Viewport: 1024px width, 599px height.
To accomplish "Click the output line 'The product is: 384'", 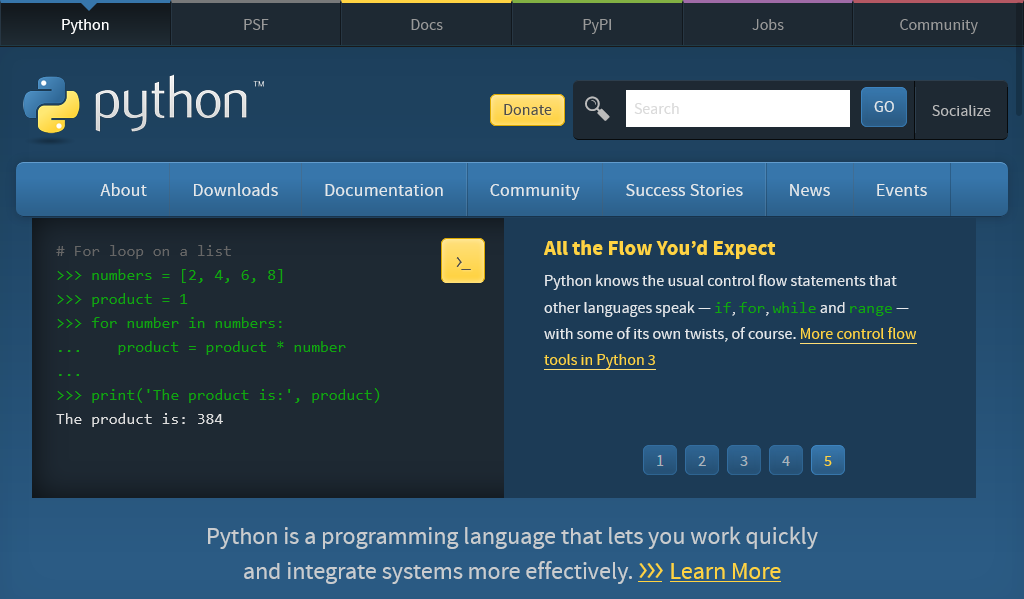I will 140,419.
